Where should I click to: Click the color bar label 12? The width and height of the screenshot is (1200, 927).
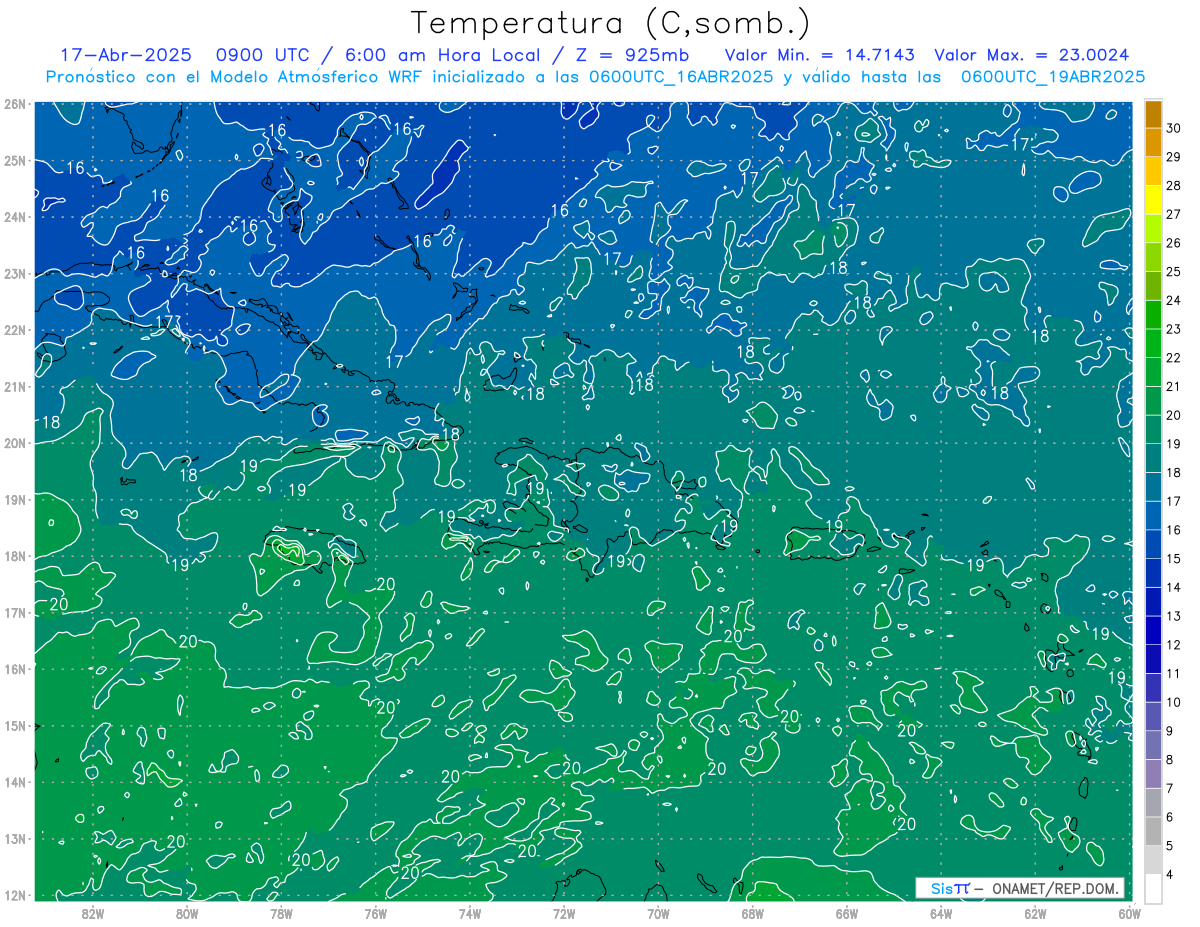1174,645
